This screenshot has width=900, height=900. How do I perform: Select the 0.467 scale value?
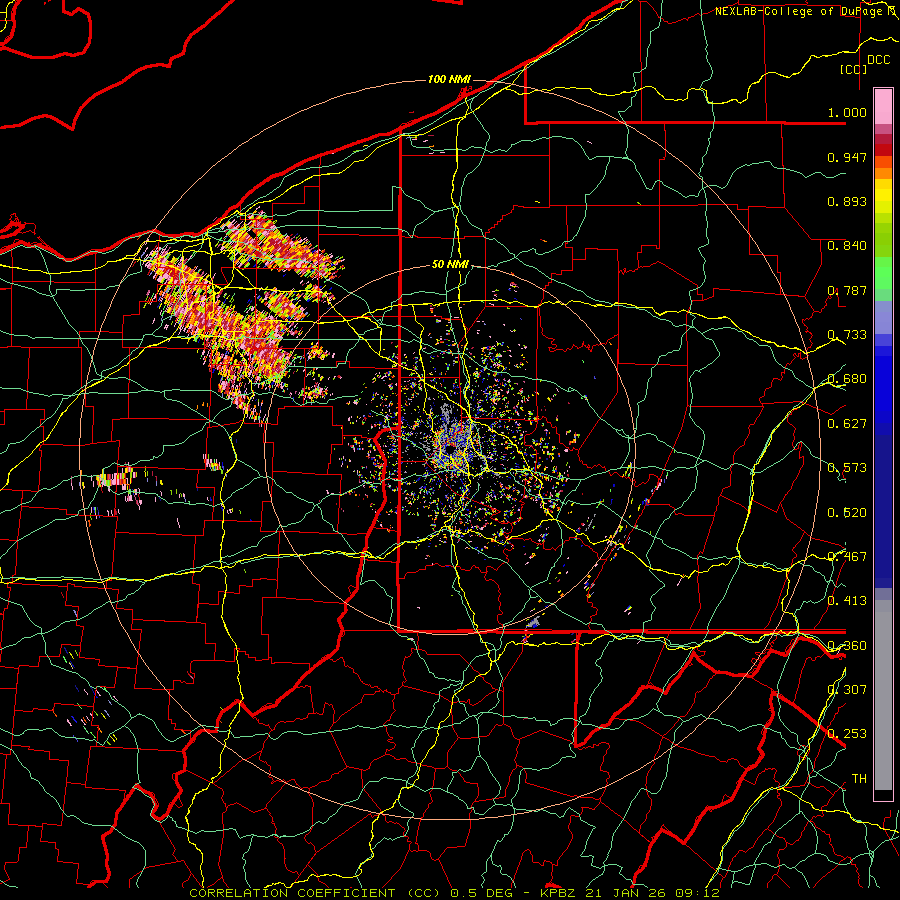(x=847, y=556)
